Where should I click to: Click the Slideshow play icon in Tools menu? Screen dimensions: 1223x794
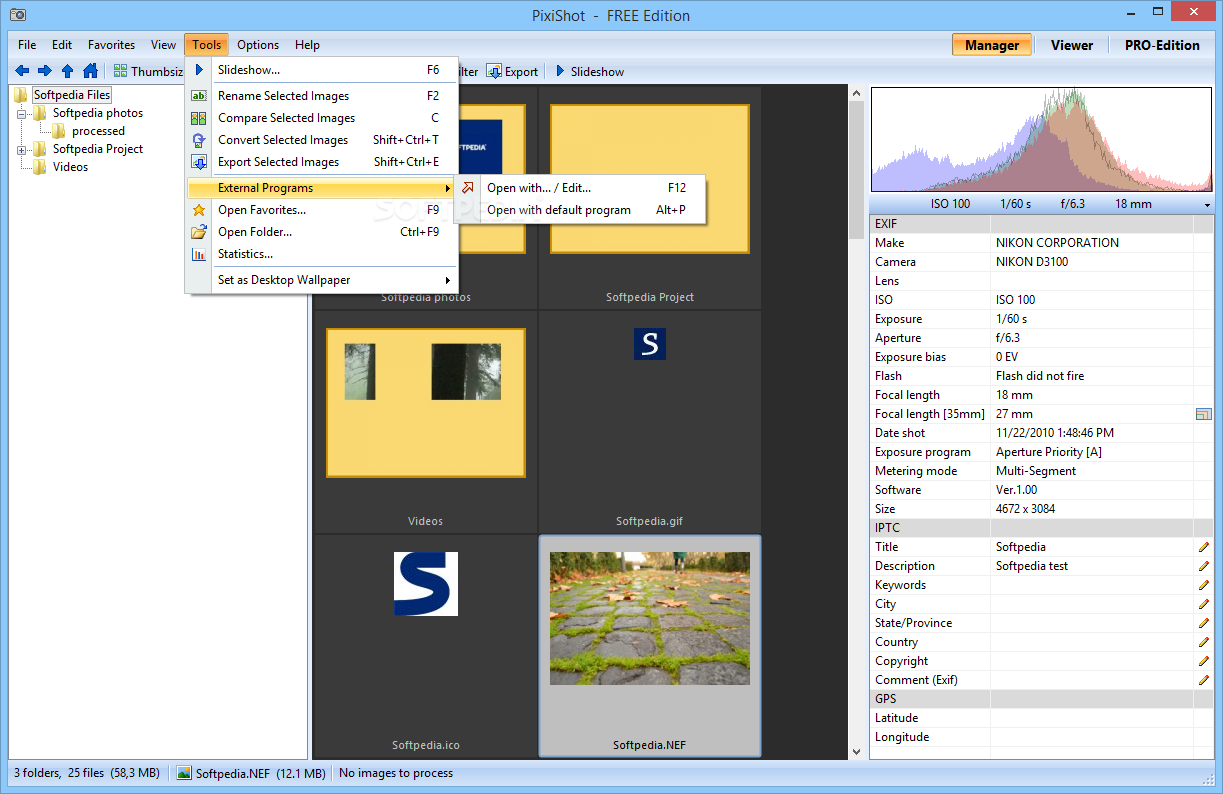point(199,70)
